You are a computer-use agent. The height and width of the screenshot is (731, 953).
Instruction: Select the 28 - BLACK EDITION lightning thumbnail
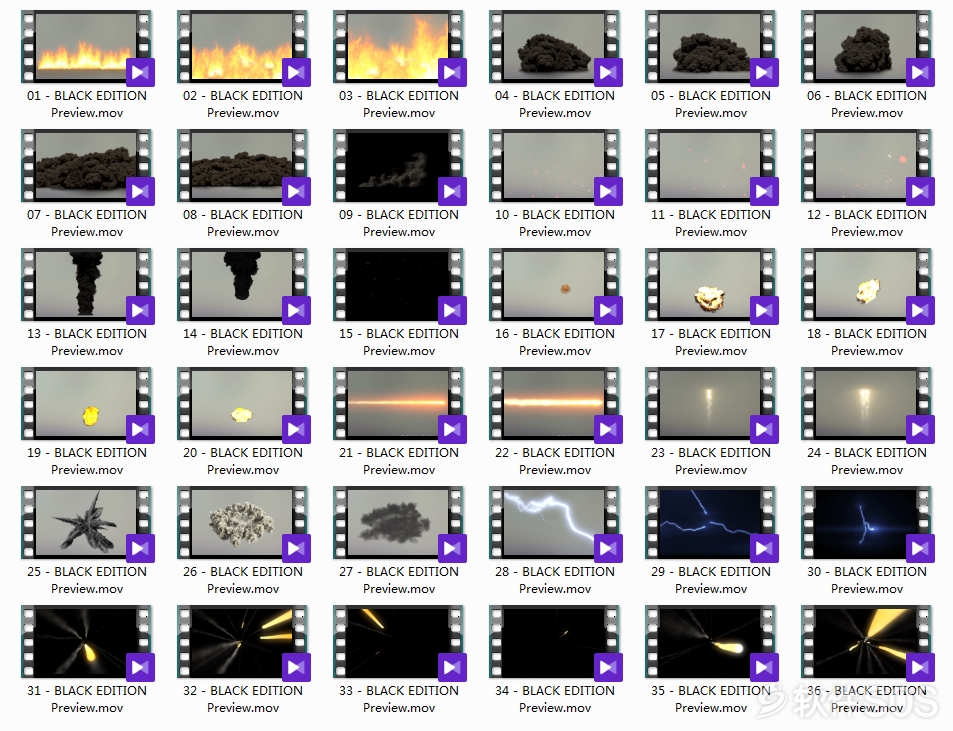(554, 523)
